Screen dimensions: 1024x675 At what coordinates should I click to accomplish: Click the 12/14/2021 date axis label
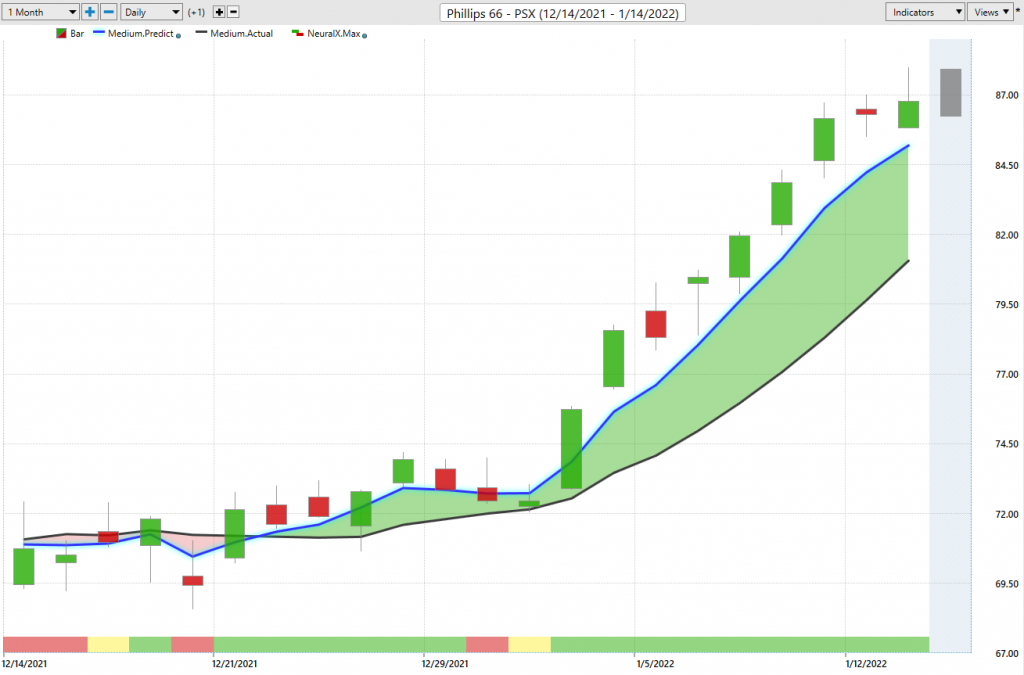point(24,664)
